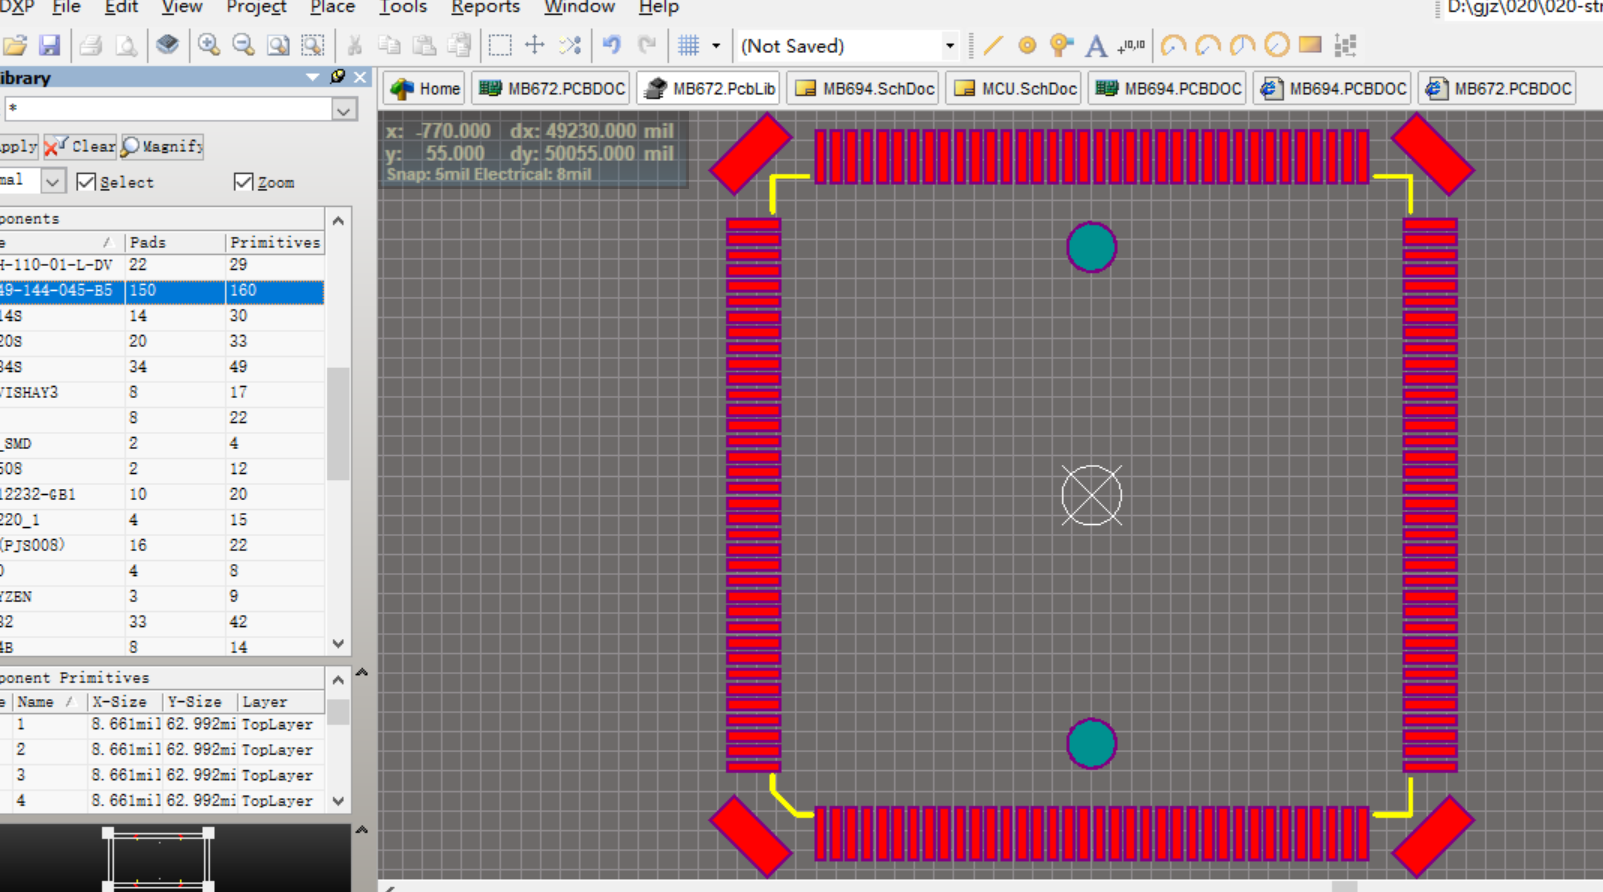The width and height of the screenshot is (1603, 892).
Task: Click the 3D component body toolbar icon
Action: click(167, 46)
